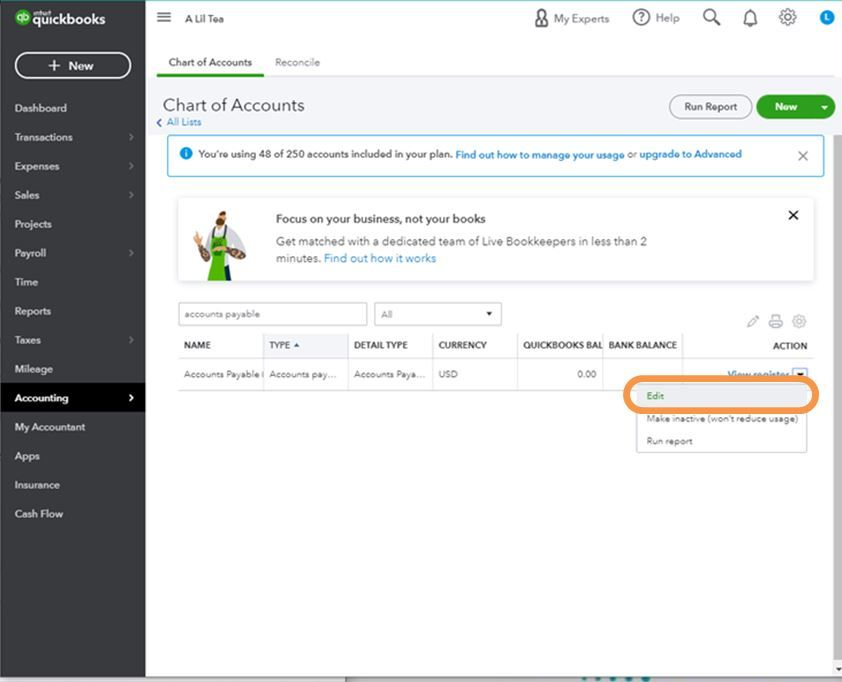Click the print list icon

775,321
